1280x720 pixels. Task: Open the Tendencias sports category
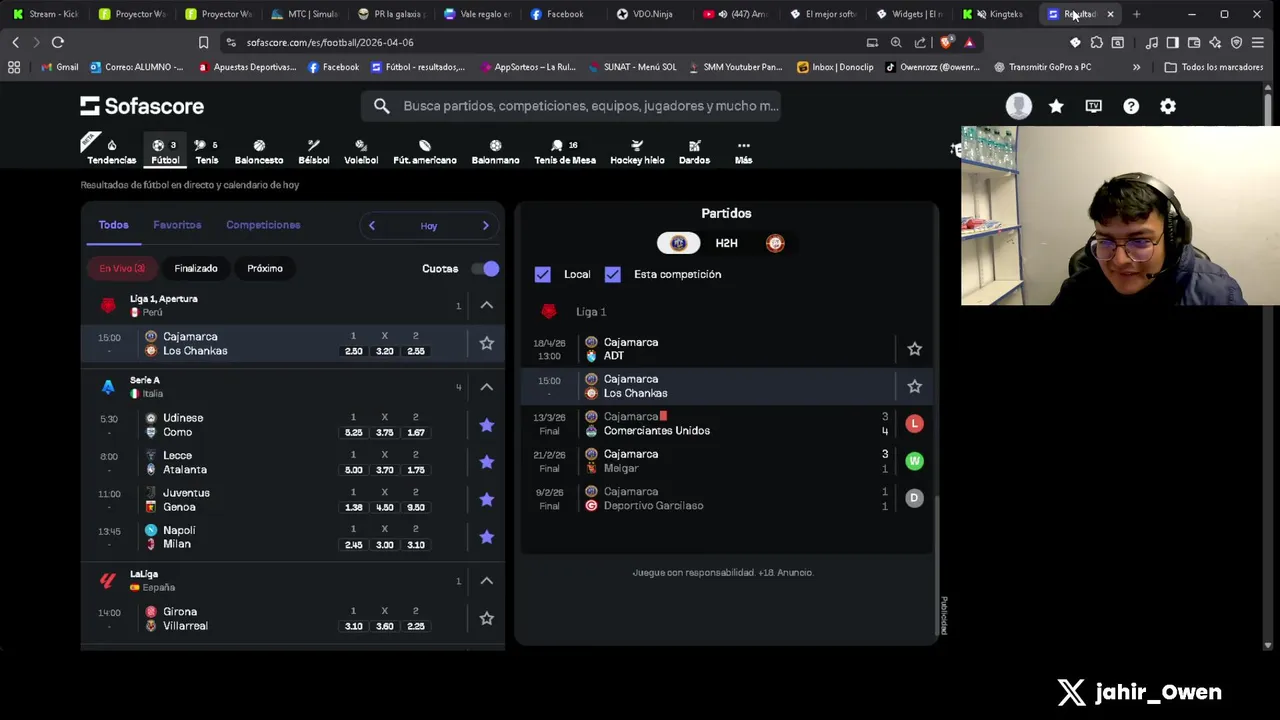point(111,152)
